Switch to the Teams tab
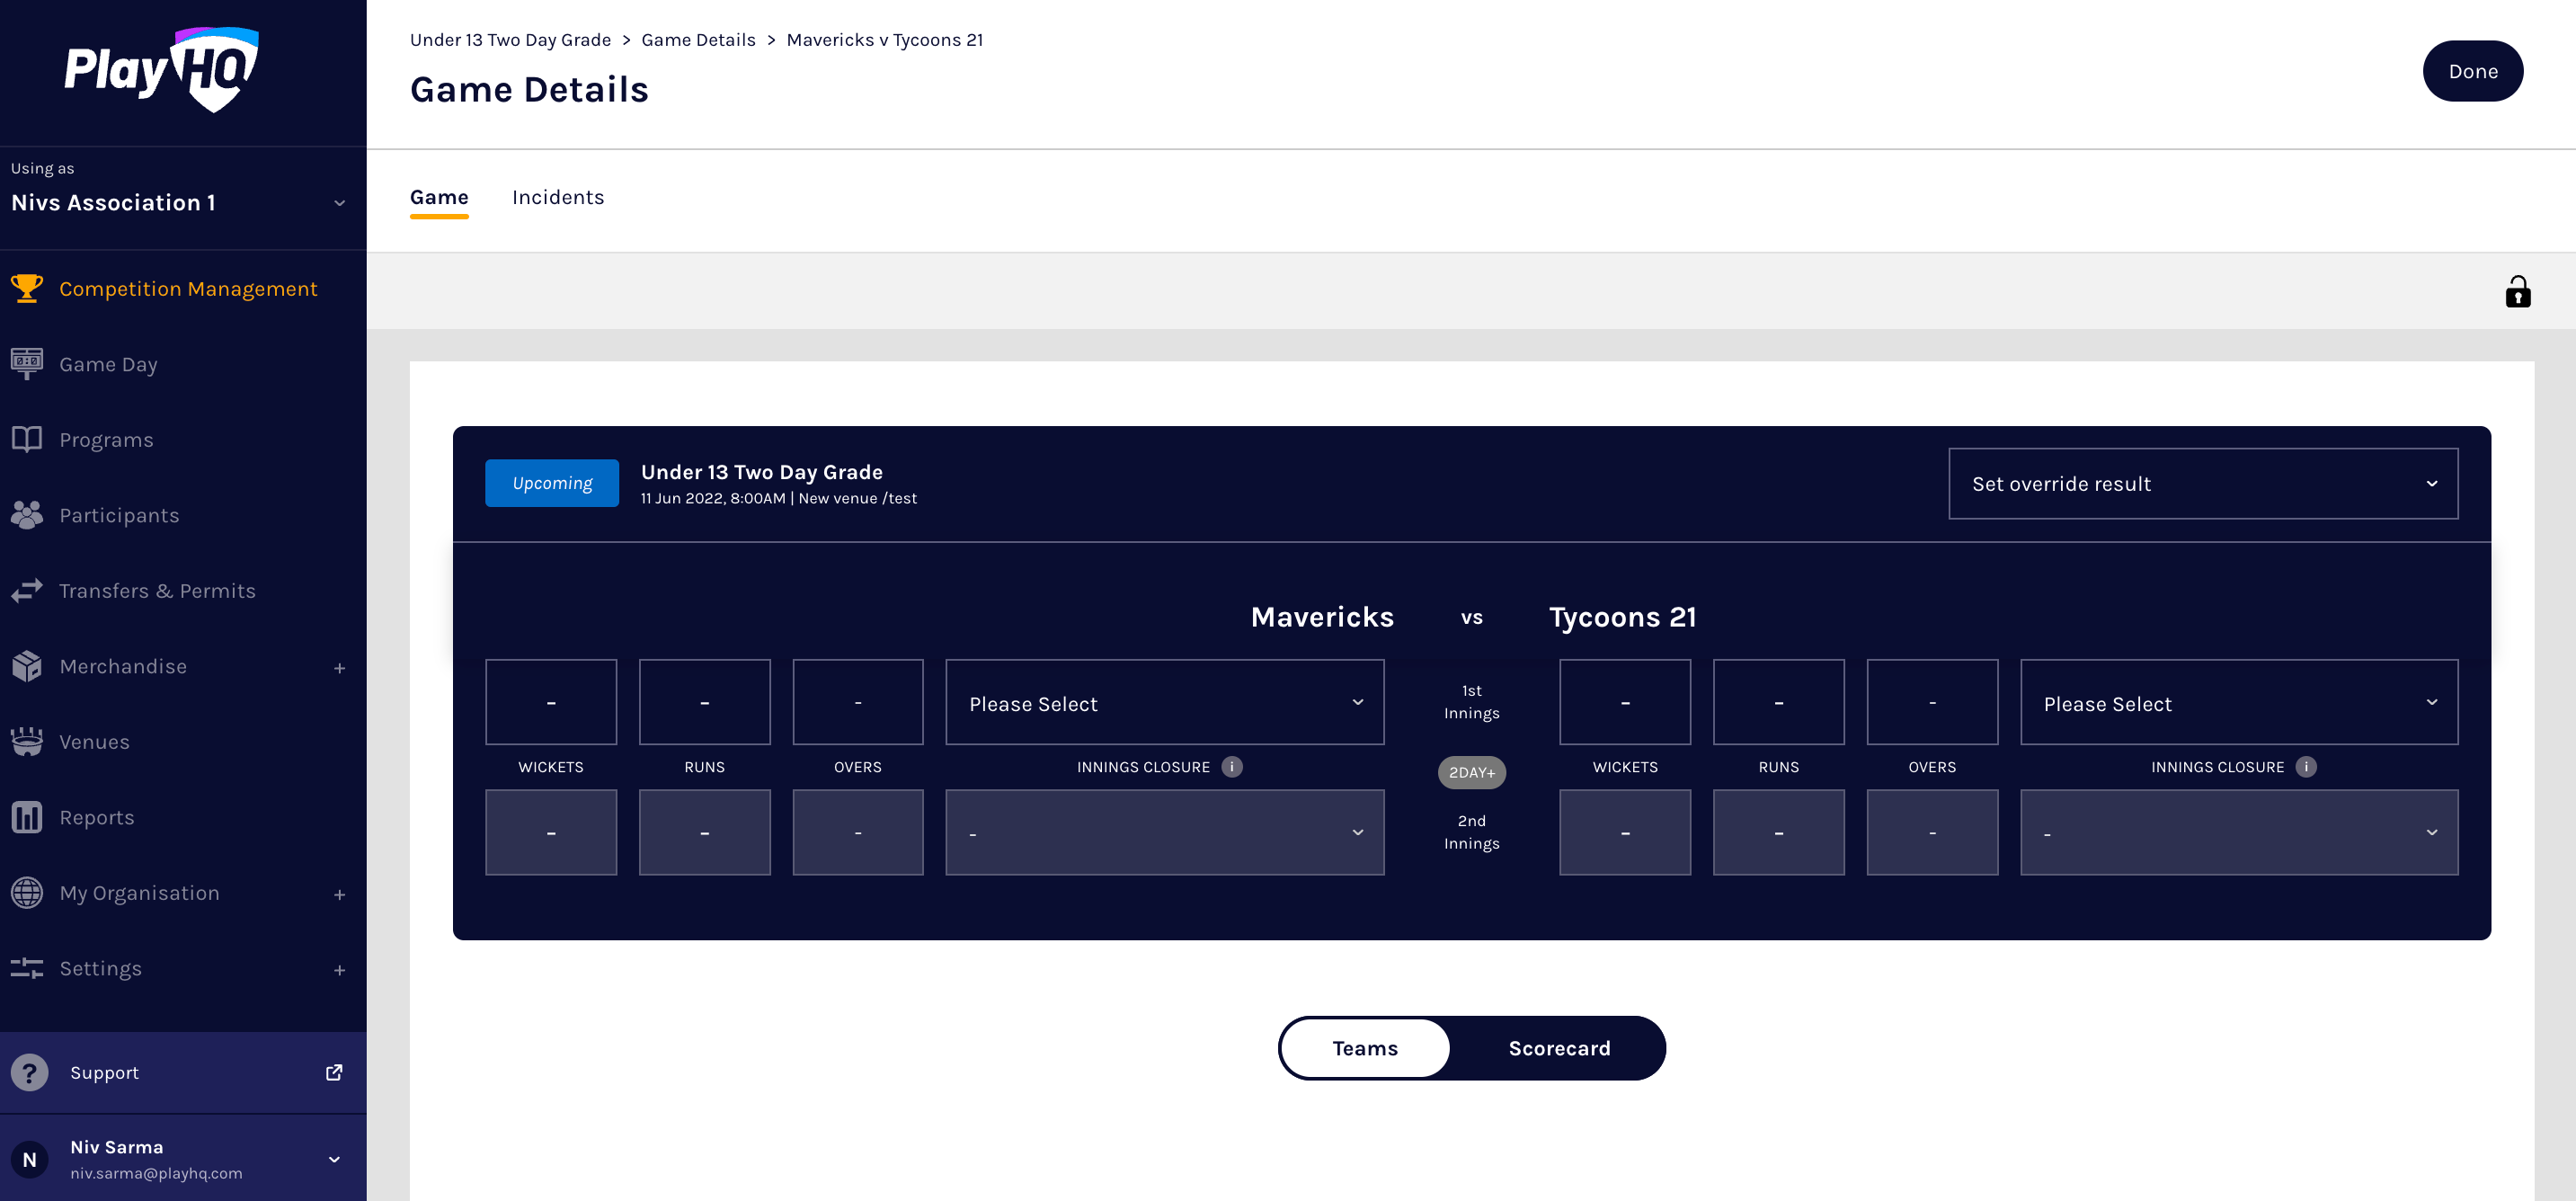The image size is (2576, 1201). [x=1365, y=1046]
